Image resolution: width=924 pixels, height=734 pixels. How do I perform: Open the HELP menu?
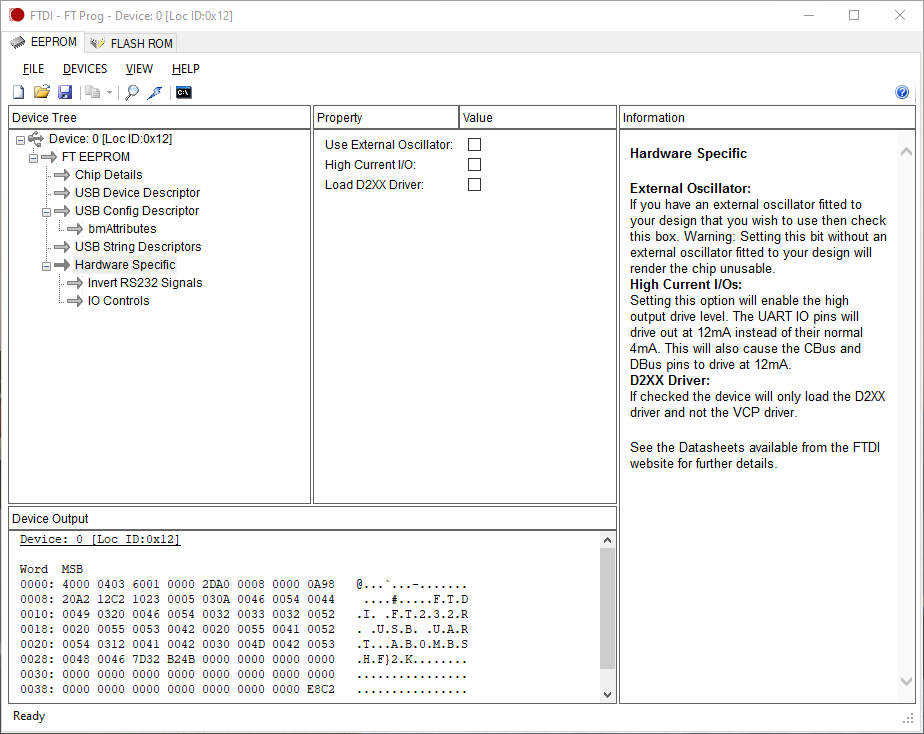[x=186, y=69]
